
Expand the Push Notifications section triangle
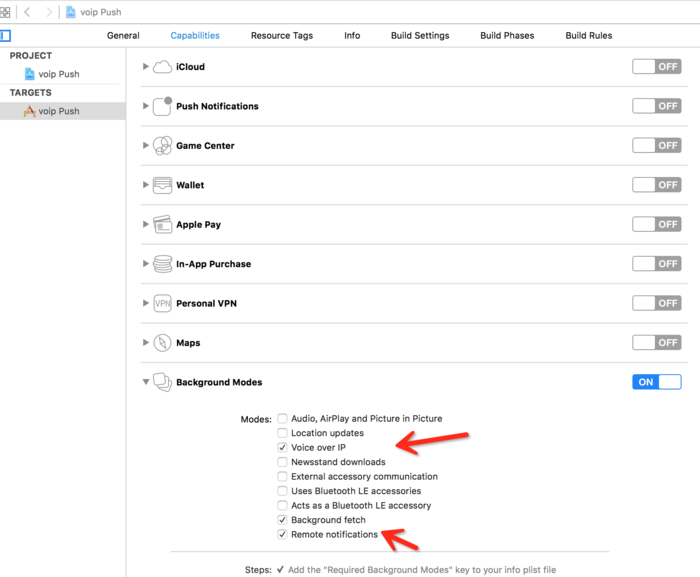[x=146, y=106]
